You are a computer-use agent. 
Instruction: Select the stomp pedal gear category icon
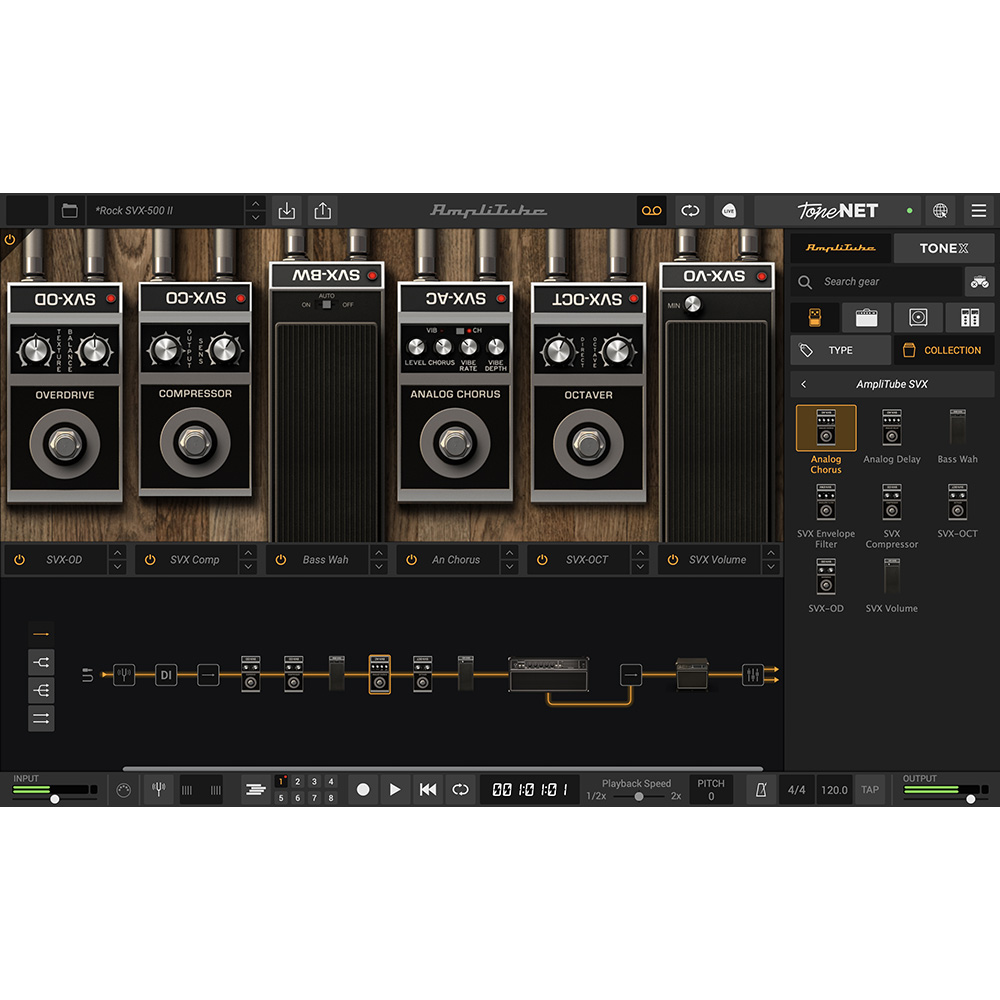pos(814,317)
